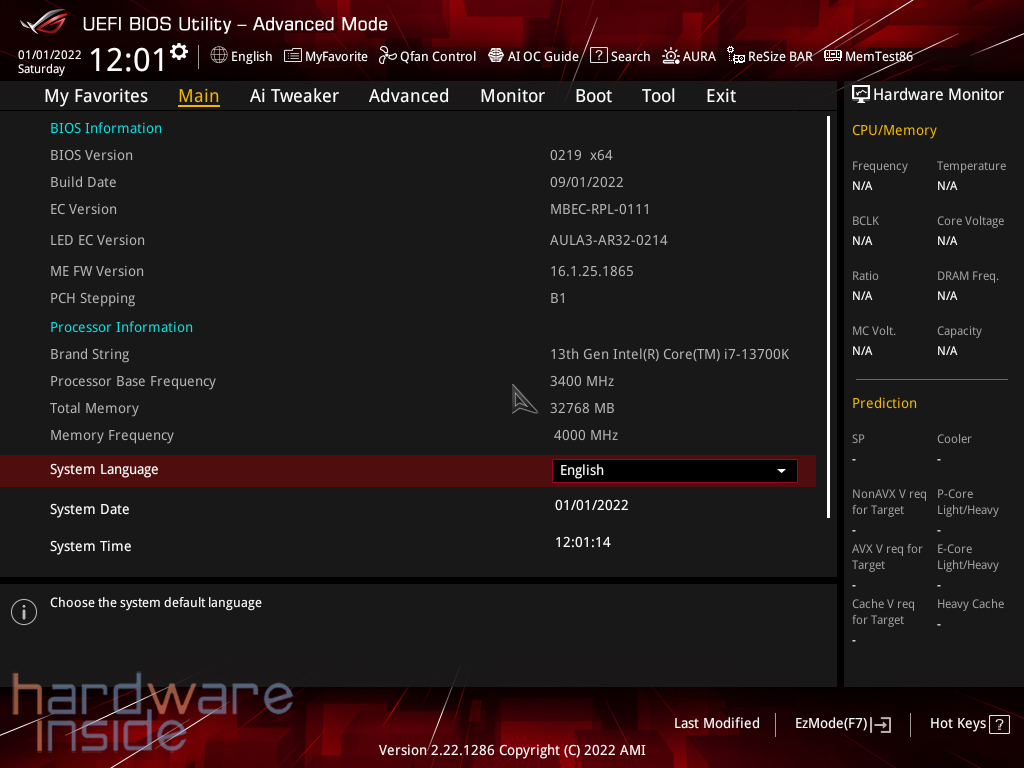Open Qfan Control fan icon

click(x=388, y=56)
